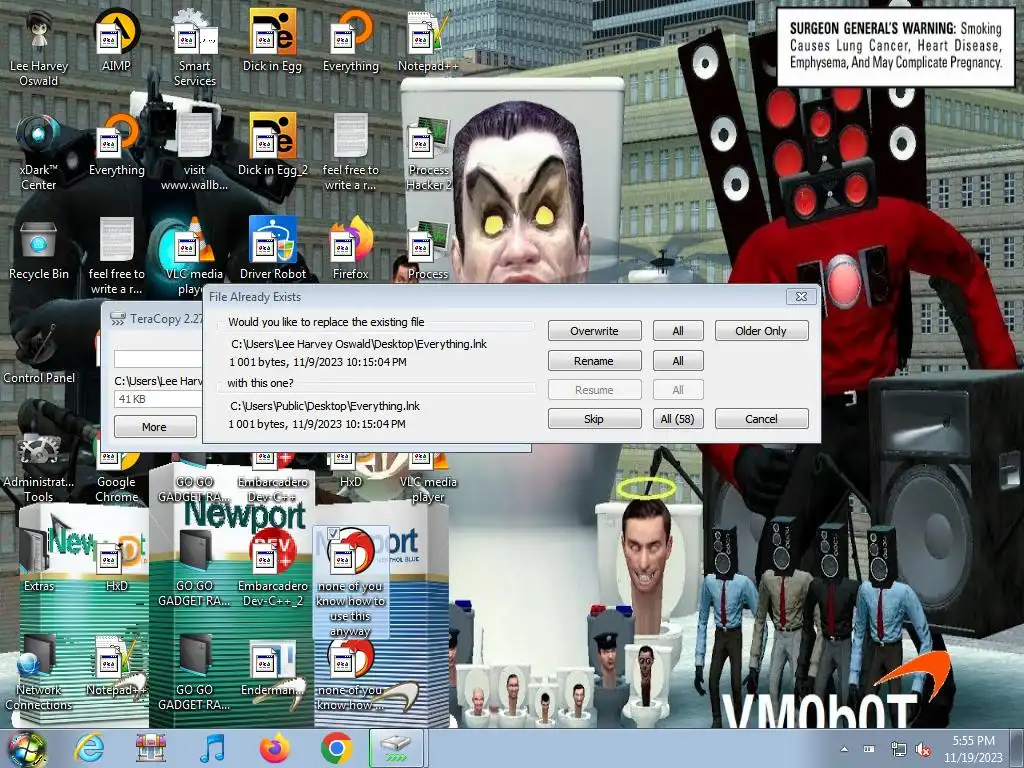Select the second-row Everything shortcut
Viewport: 1024px width, 768px height.
[x=116, y=145]
